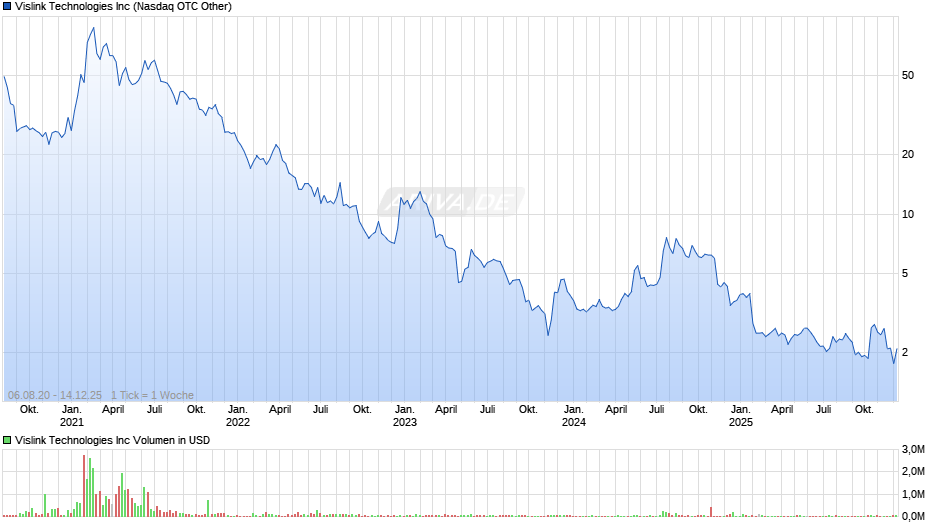Click the price axis value 10
The image size is (940, 526).
(x=908, y=215)
